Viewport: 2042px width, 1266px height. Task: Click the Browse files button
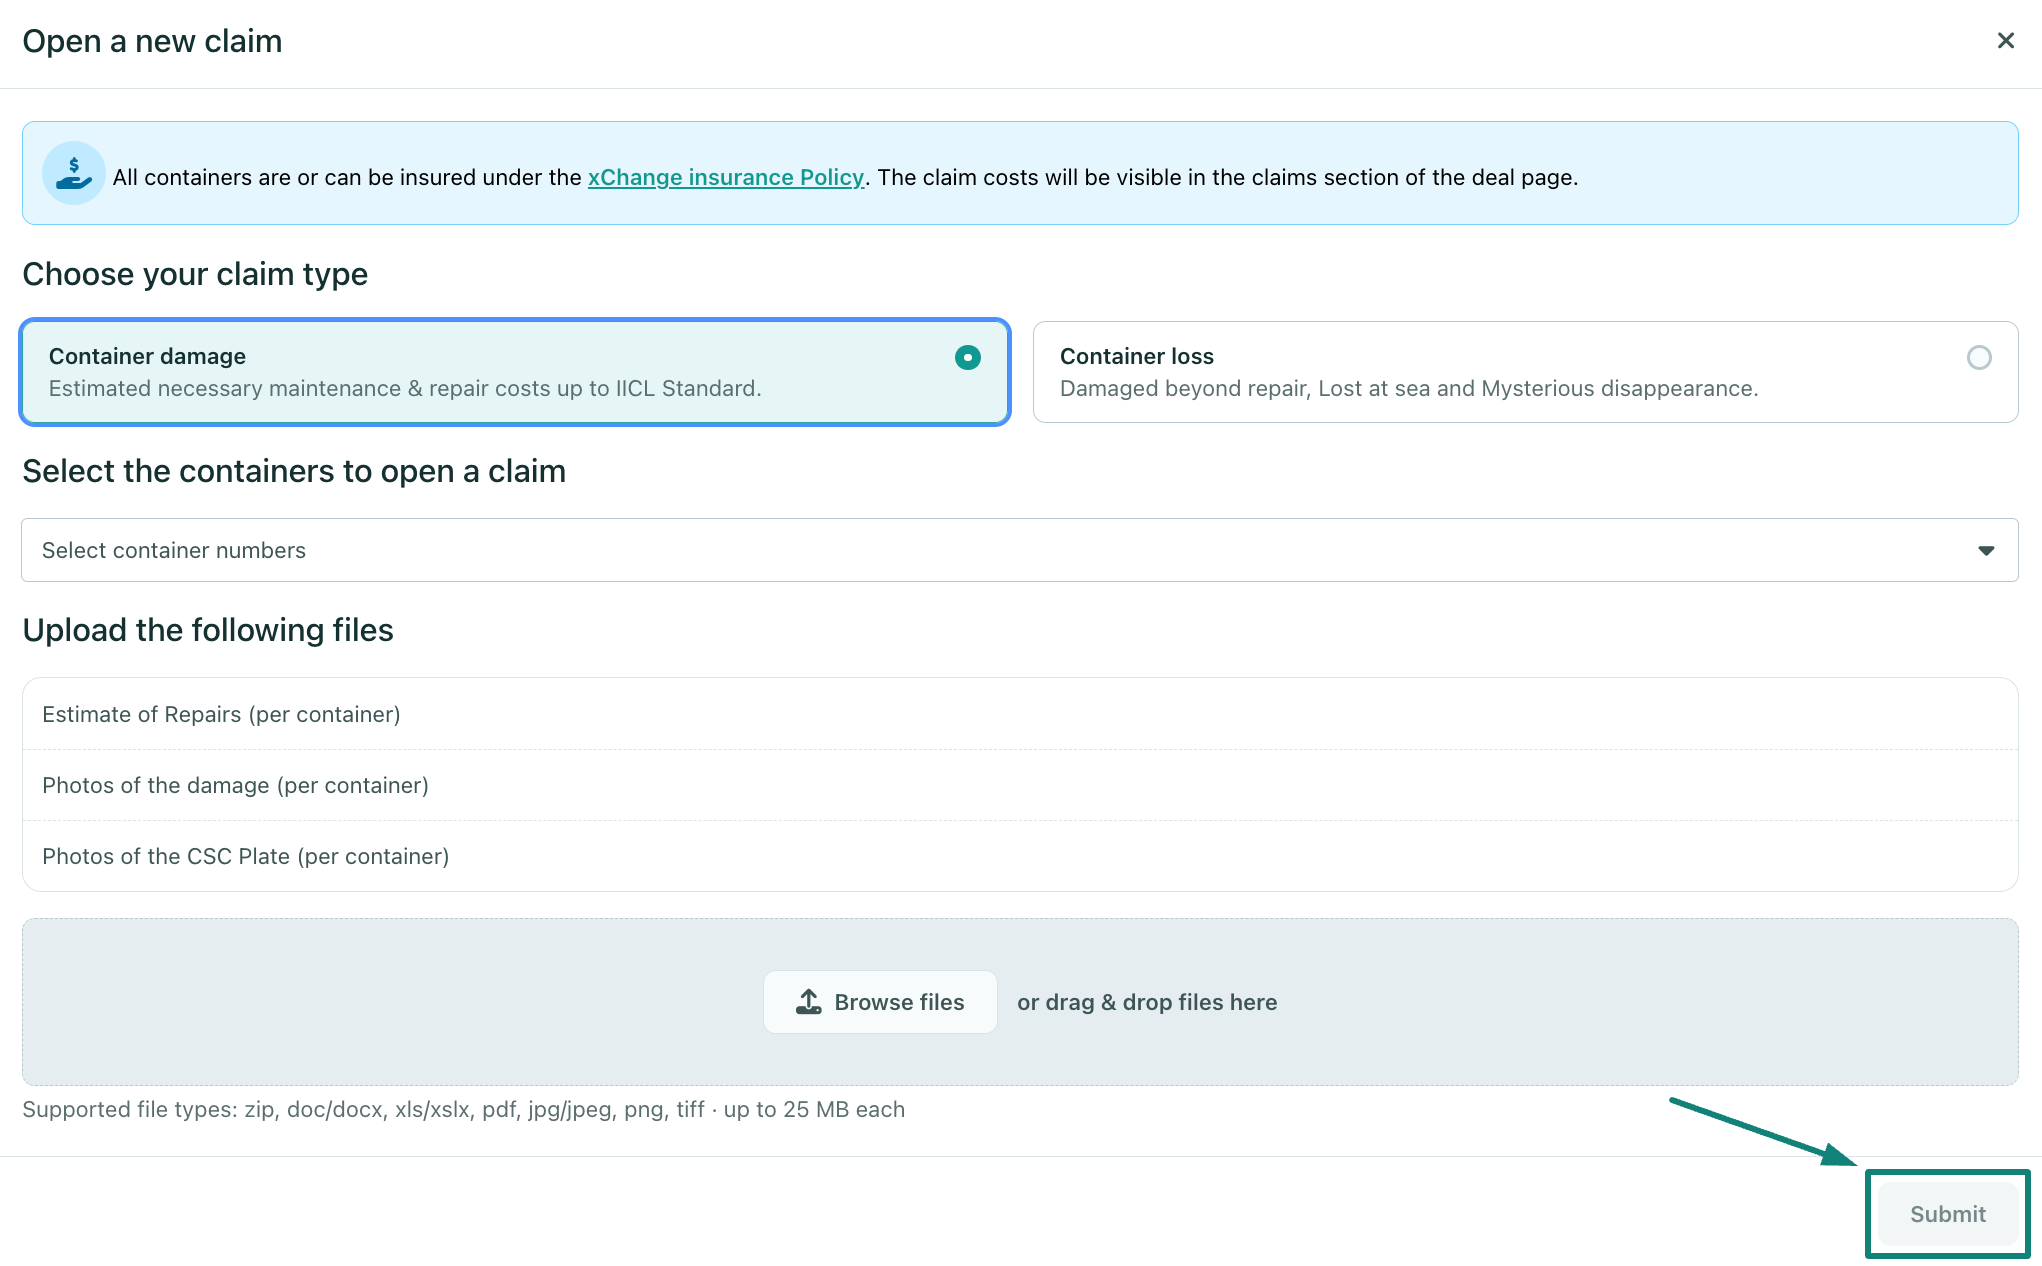(880, 1002)
